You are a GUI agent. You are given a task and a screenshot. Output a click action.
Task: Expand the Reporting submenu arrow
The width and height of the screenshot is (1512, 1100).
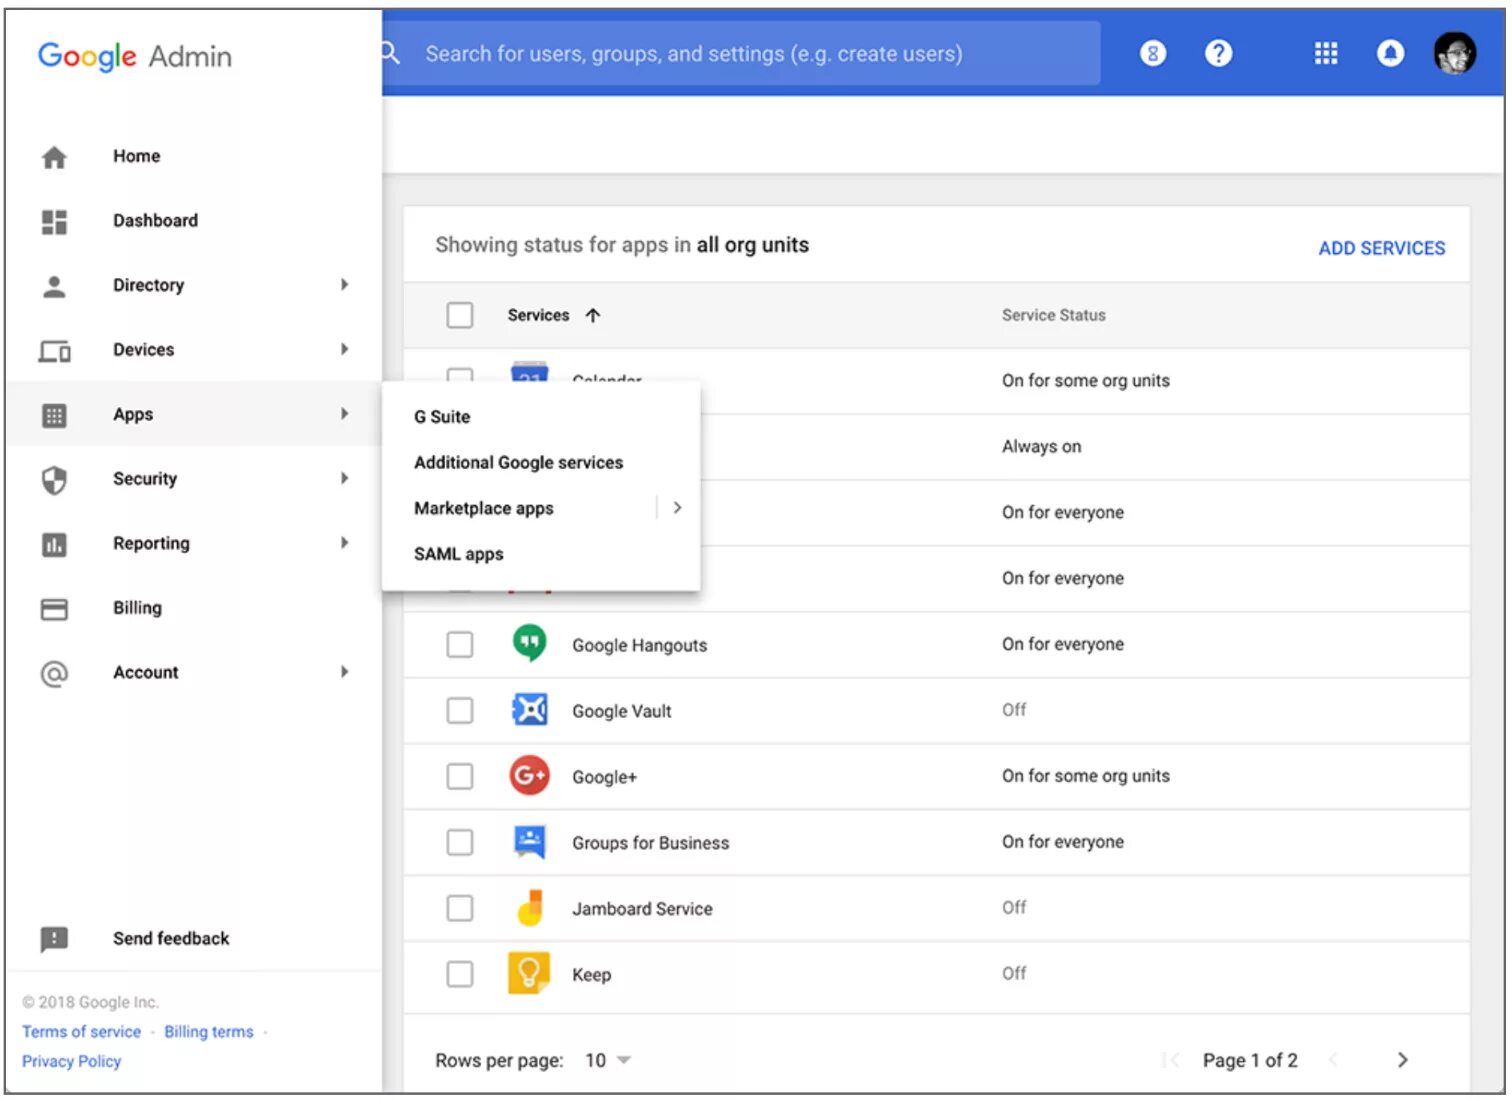(x=344, y=543)
